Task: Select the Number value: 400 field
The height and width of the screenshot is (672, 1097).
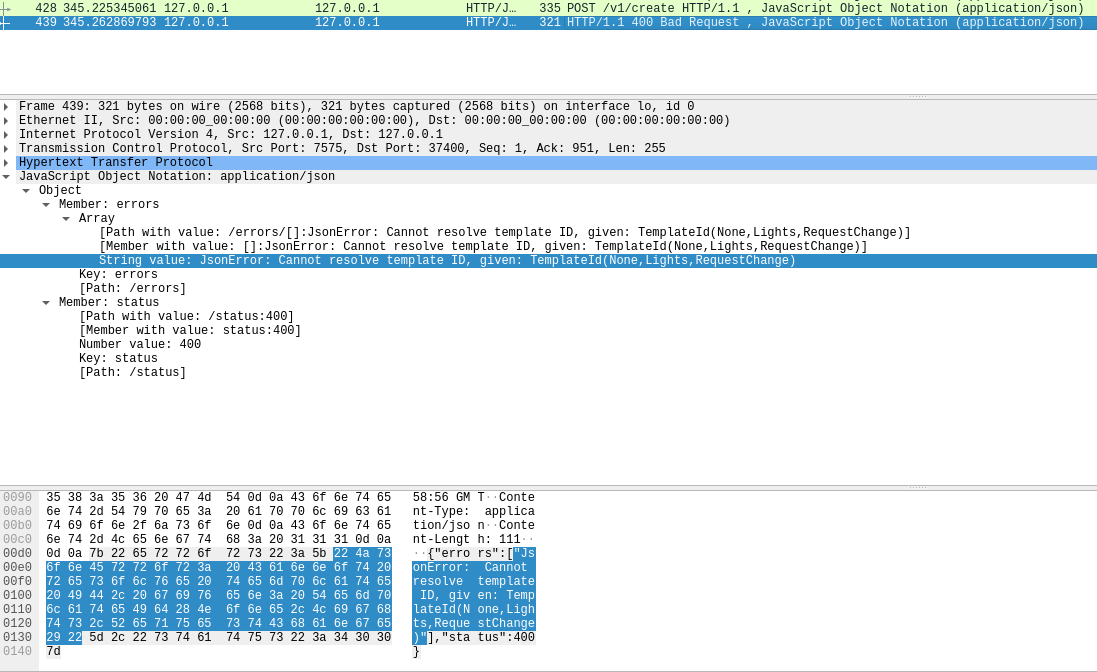Action: coord(139,345)
